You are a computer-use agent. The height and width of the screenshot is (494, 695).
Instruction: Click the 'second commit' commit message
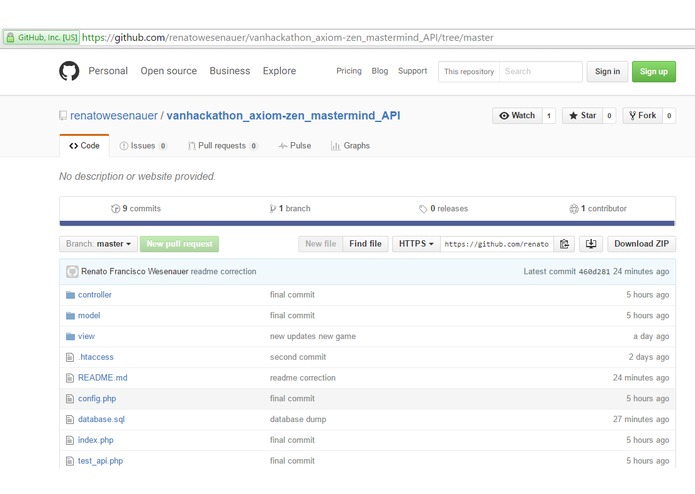[298, 357]
